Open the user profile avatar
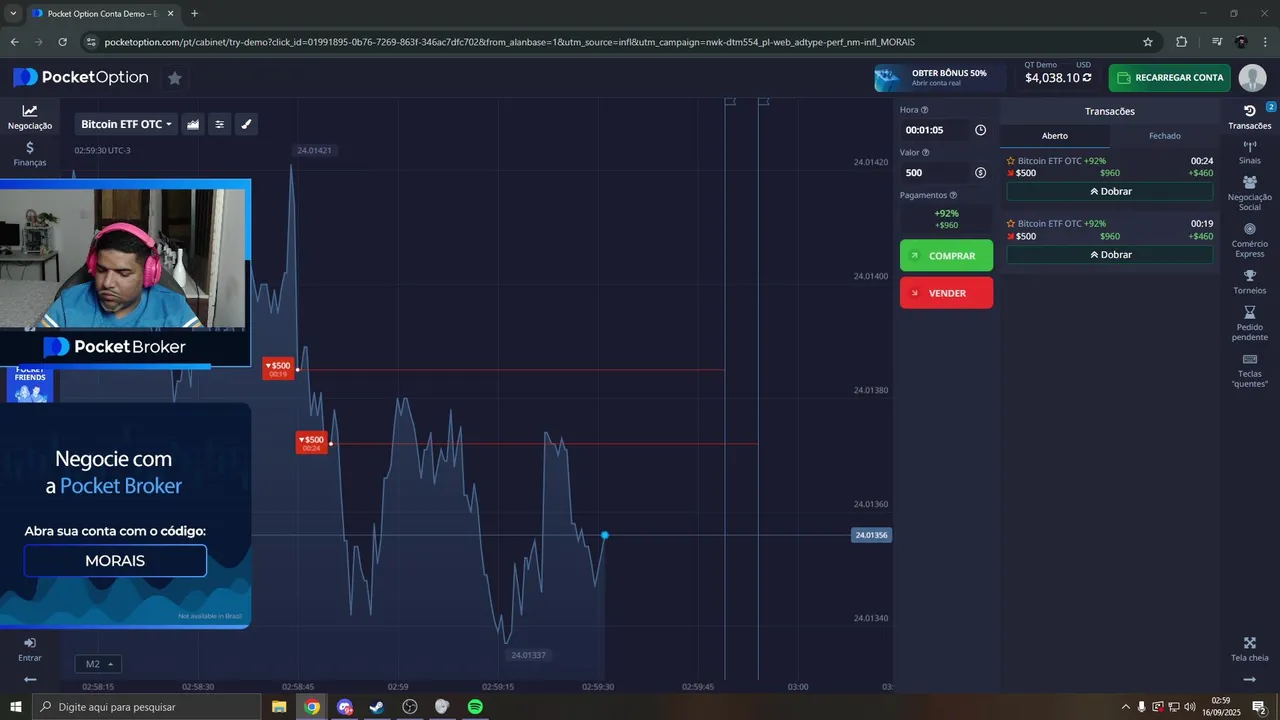The height and width of the screenshot is (720, 1280). pyautogui.click(x=1252, y=78)
